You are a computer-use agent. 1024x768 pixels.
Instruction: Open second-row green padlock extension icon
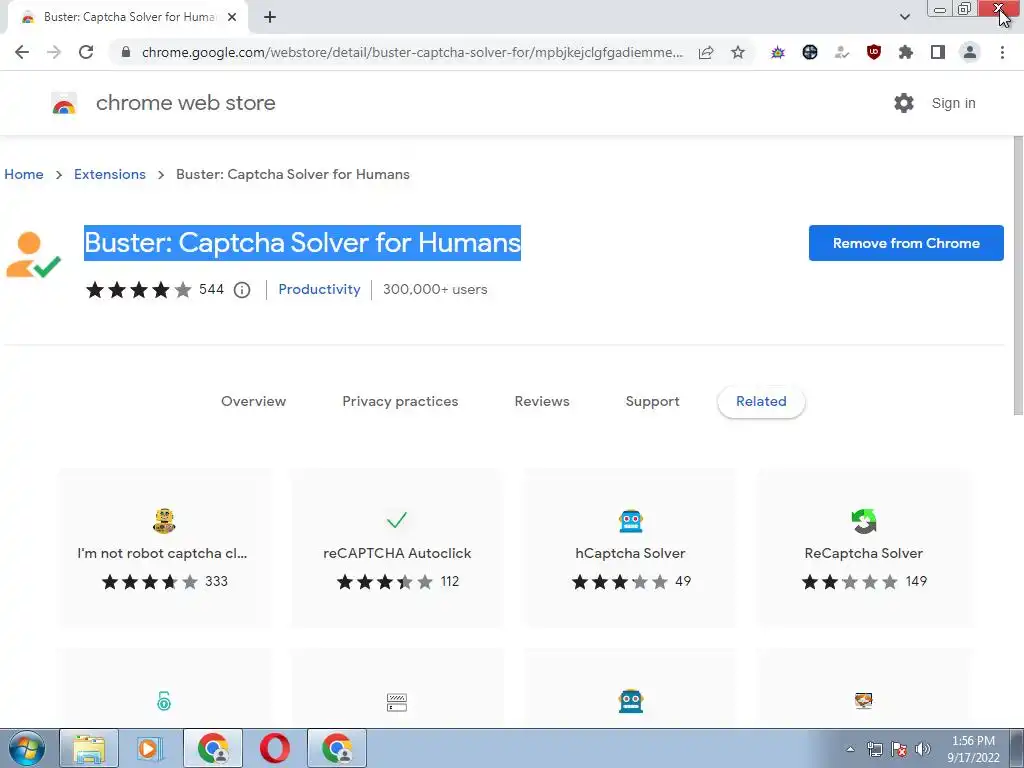point(164,701)
